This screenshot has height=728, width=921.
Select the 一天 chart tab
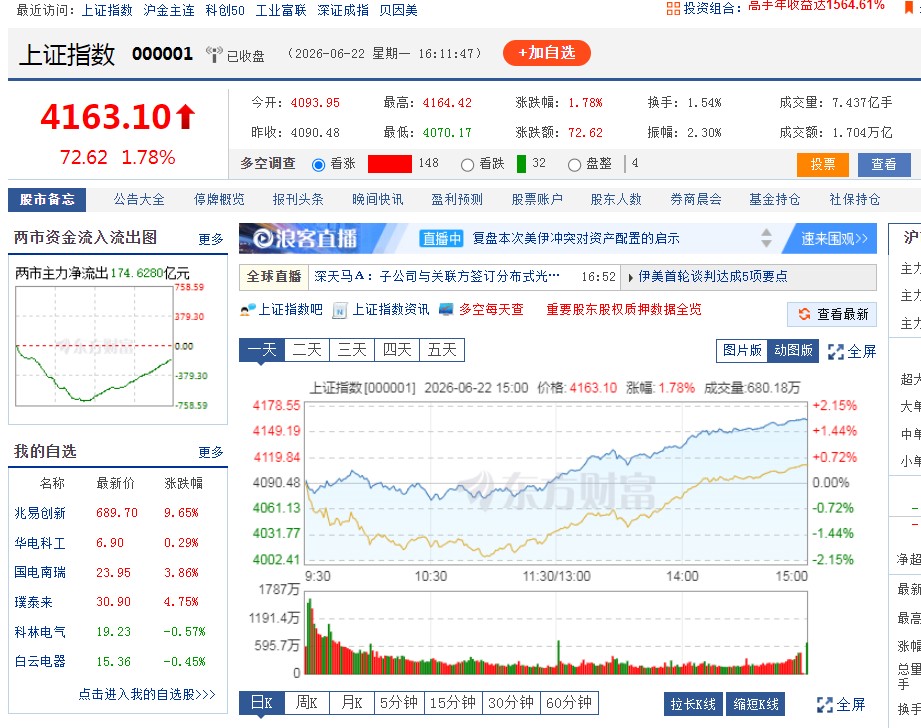(262, 350)
